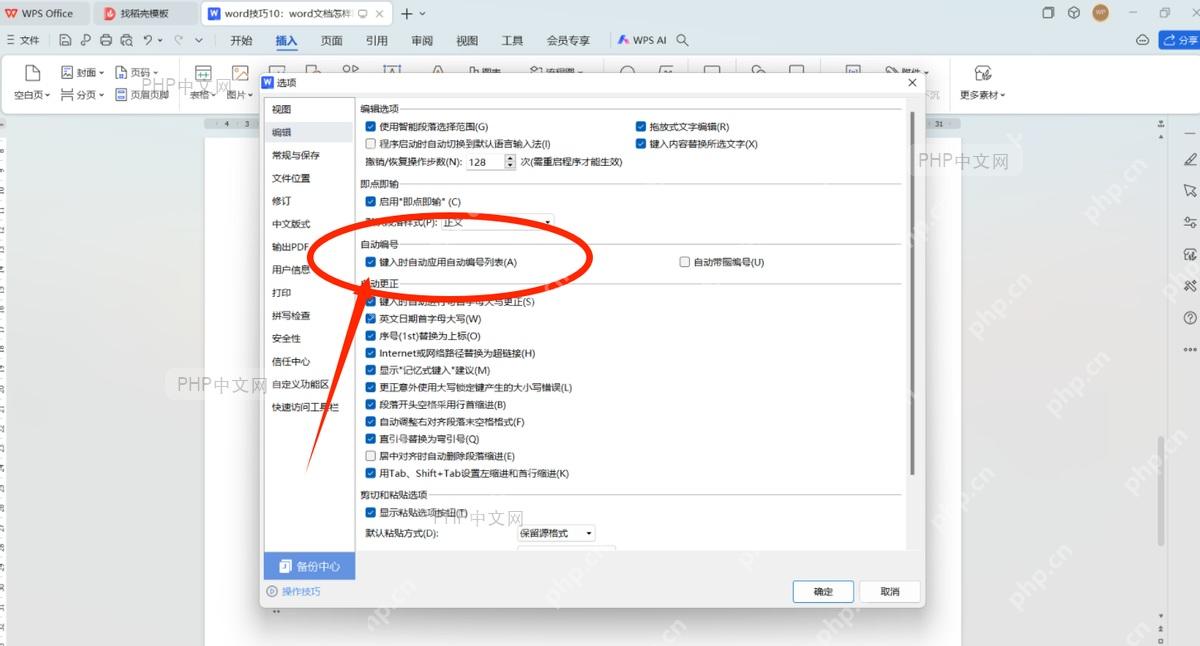Toggle 键入时自动应用自动编号列表(A) checkbox

[371, 262]
